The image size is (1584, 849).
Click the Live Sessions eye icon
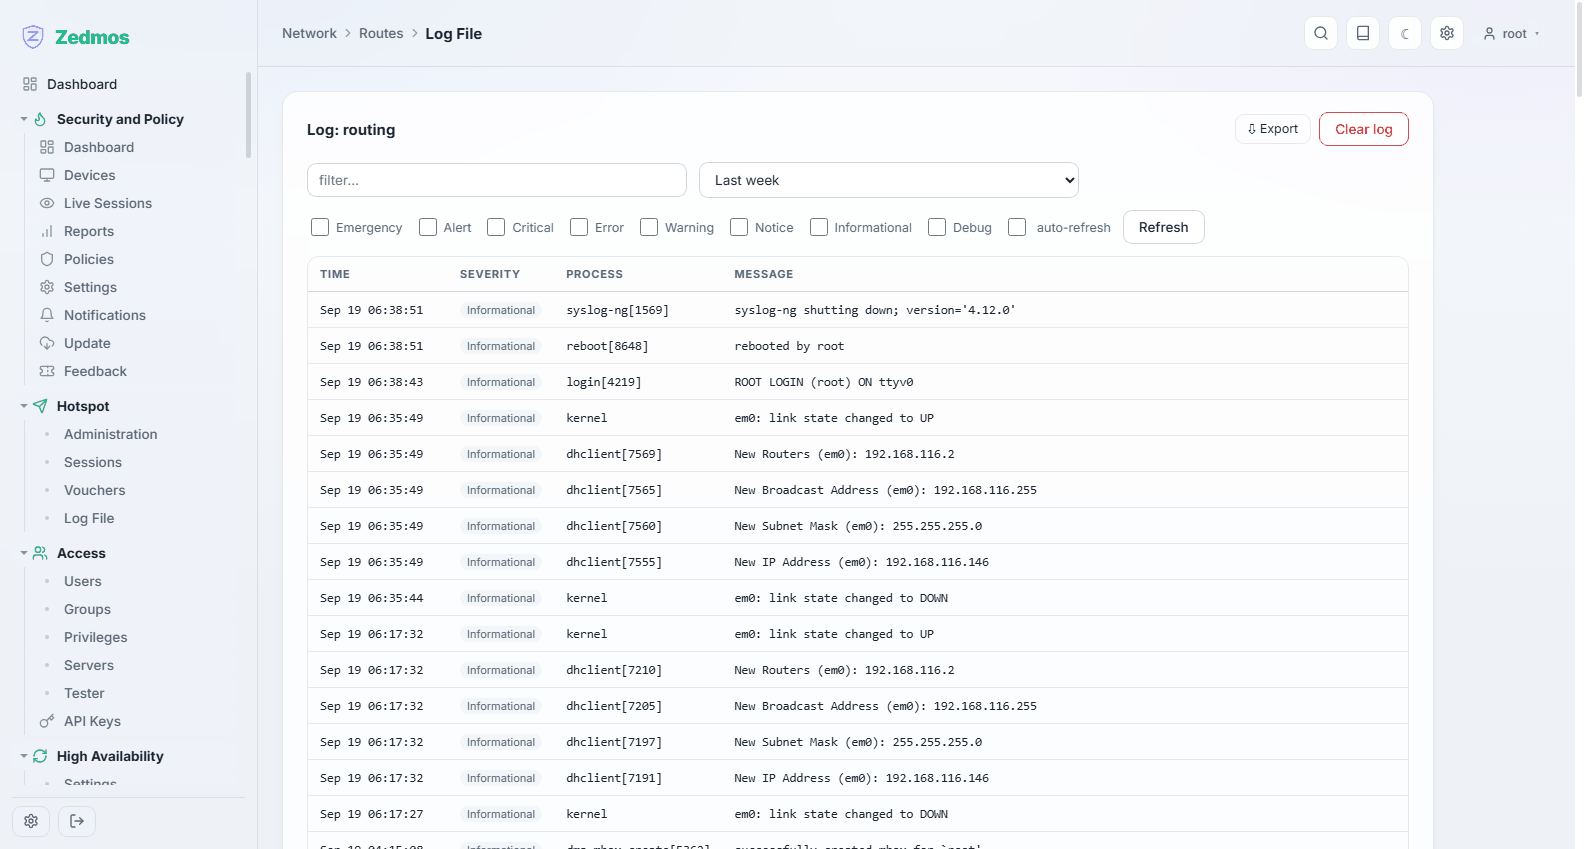click(47, 203)
